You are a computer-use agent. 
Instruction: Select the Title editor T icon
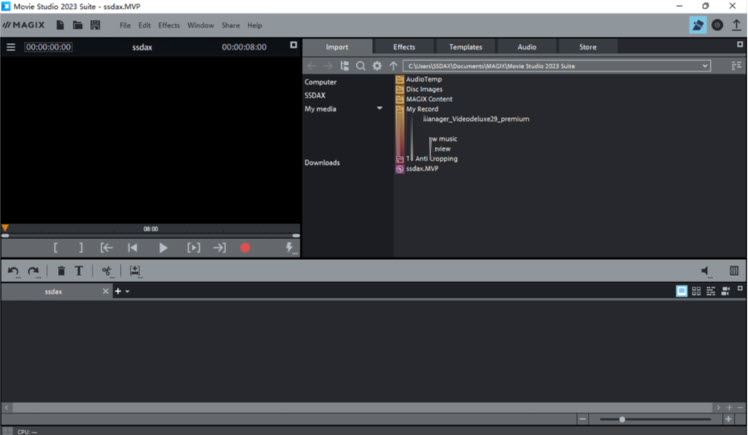[x=79, y=271]
